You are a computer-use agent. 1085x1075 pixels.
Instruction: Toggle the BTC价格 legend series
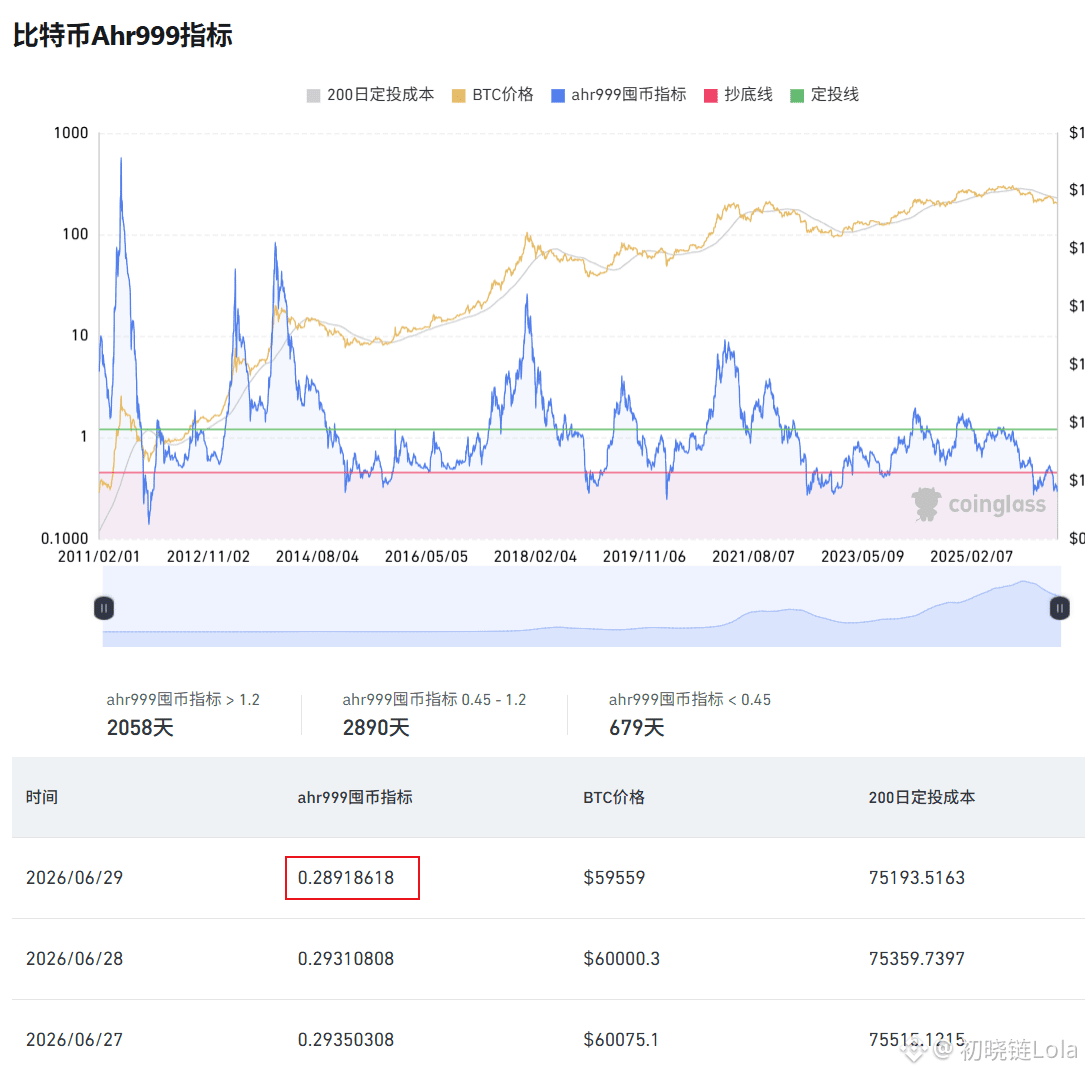[x=492, y=95]
